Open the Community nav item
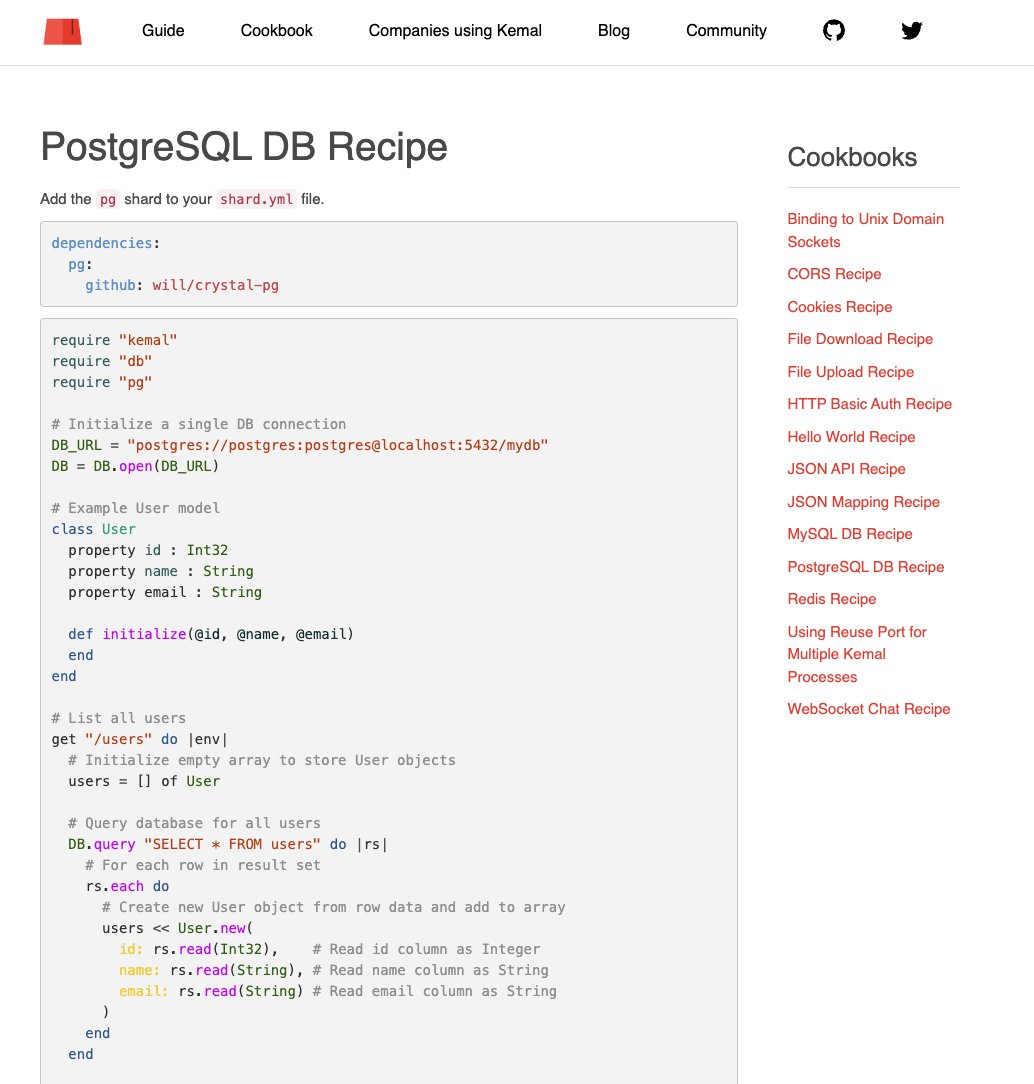The image size is (1034, 1084). click(726, 30)
